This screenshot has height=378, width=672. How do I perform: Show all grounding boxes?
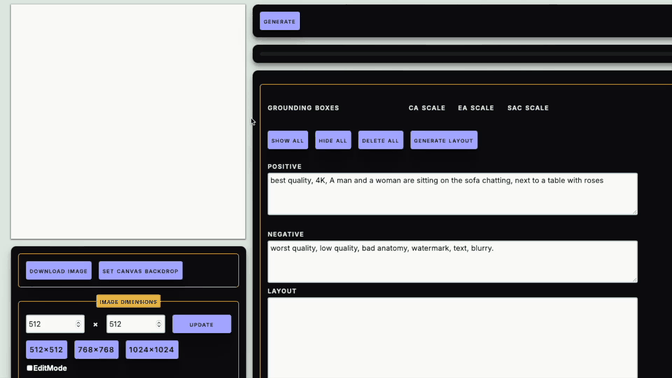(288, 140)
